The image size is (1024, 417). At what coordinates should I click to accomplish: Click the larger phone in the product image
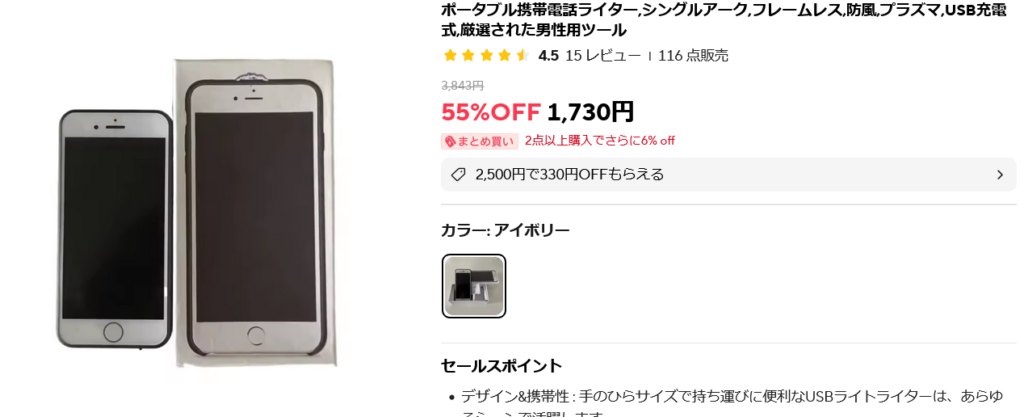click(x=255, y=217)
